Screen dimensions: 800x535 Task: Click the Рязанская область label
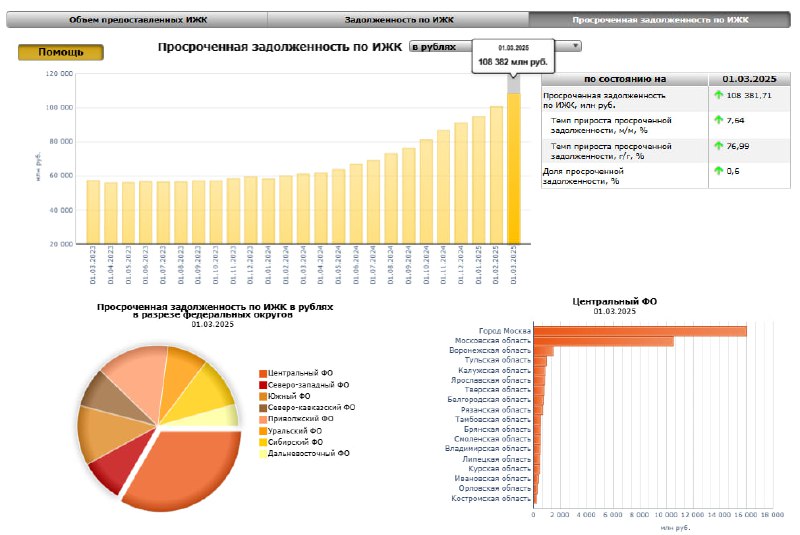pos(495,410)
